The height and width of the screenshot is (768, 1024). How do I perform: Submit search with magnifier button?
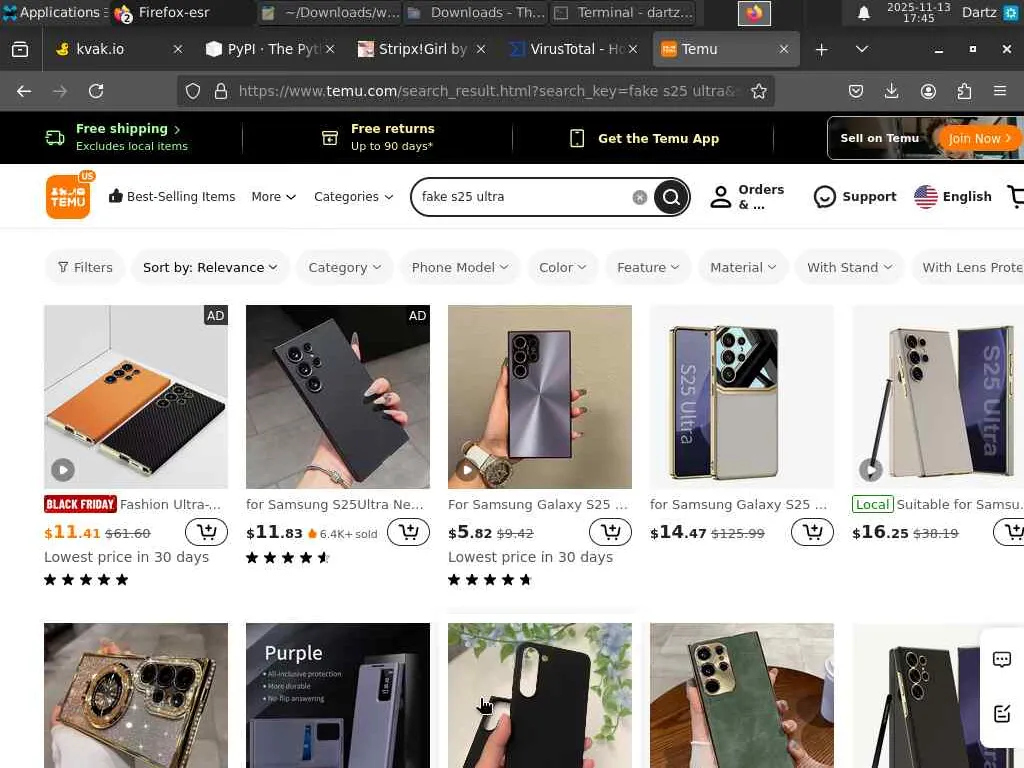point(671,197)
